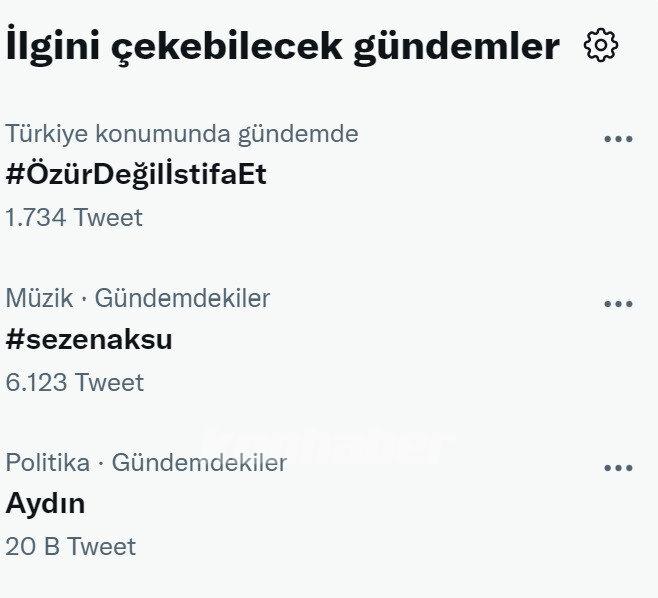Click Gündemdekiler text beside Müzik
This screenshot has height=598, width=658.
click(182, 297)
